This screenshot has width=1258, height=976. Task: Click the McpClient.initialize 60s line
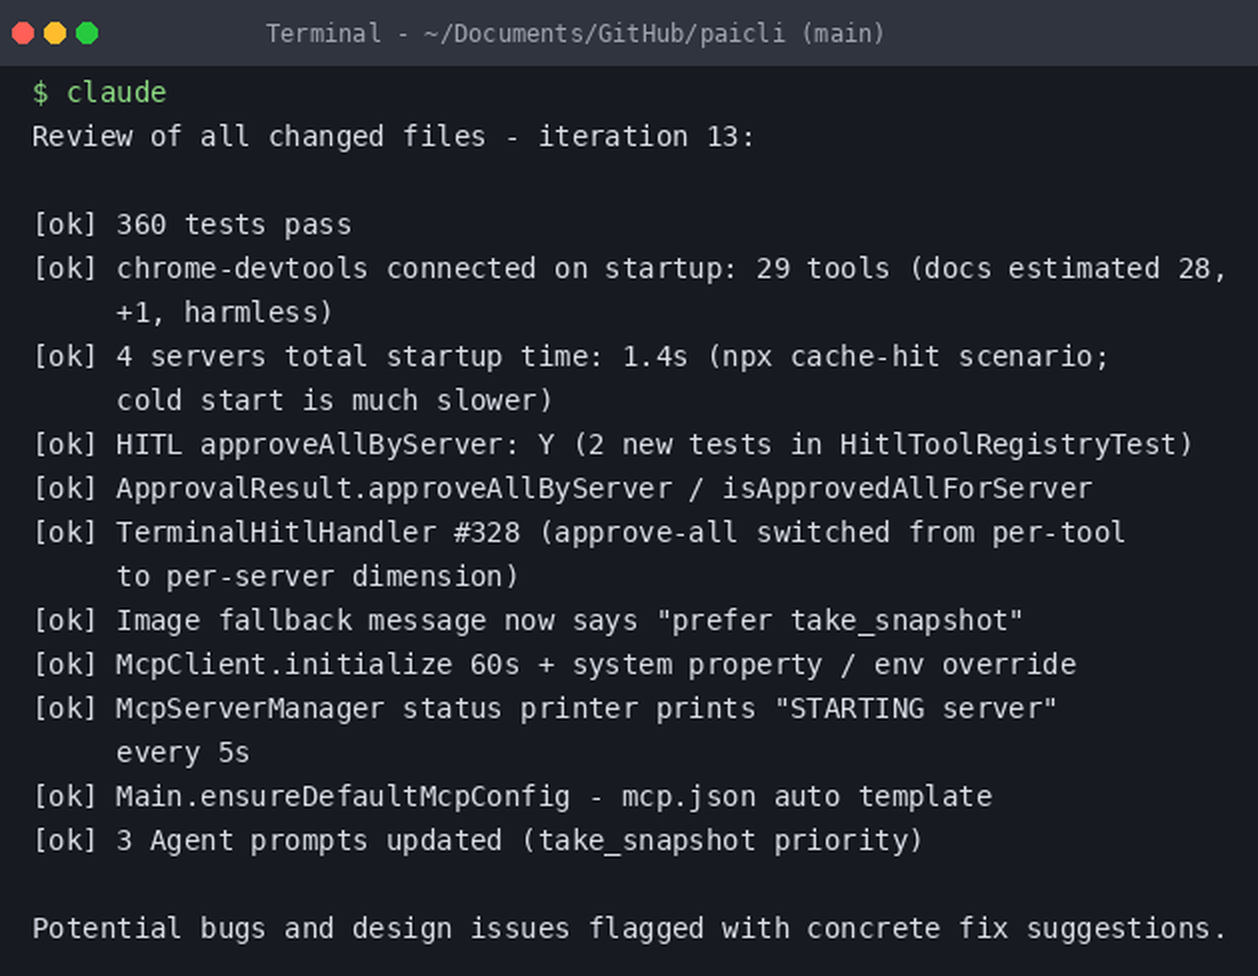tap(554, 664)
